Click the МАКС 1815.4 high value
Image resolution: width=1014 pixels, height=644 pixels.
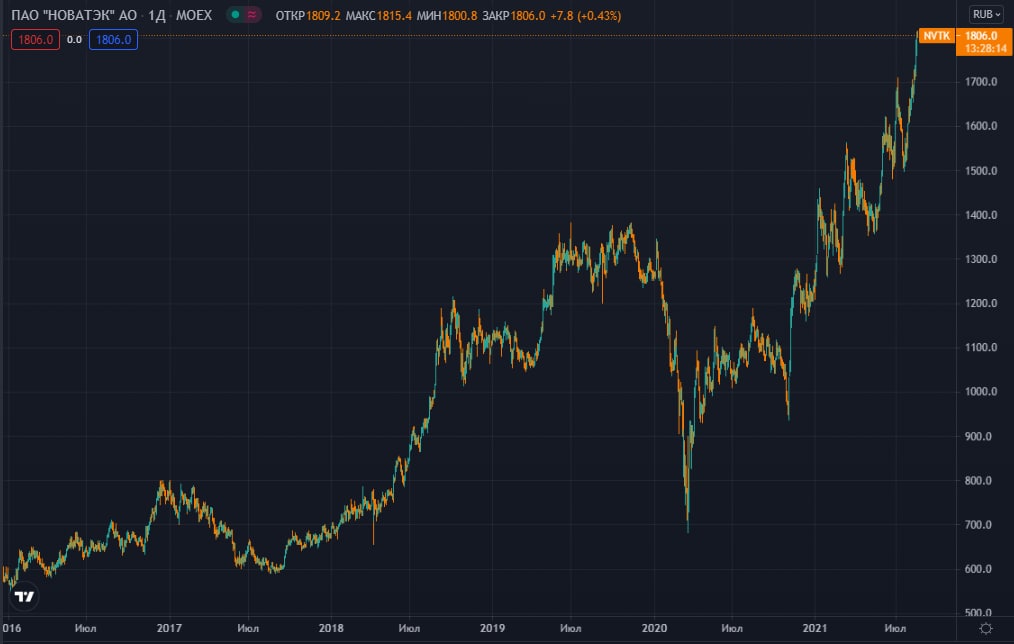coord(378,16)
